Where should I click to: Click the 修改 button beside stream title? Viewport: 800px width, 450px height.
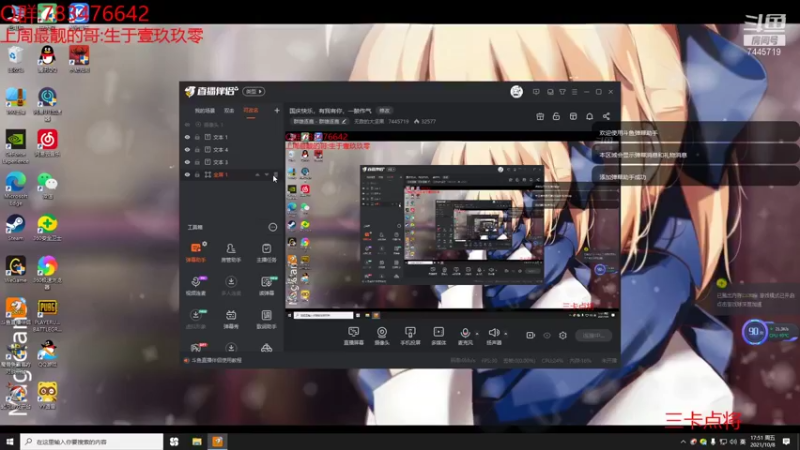click(384, 111)
